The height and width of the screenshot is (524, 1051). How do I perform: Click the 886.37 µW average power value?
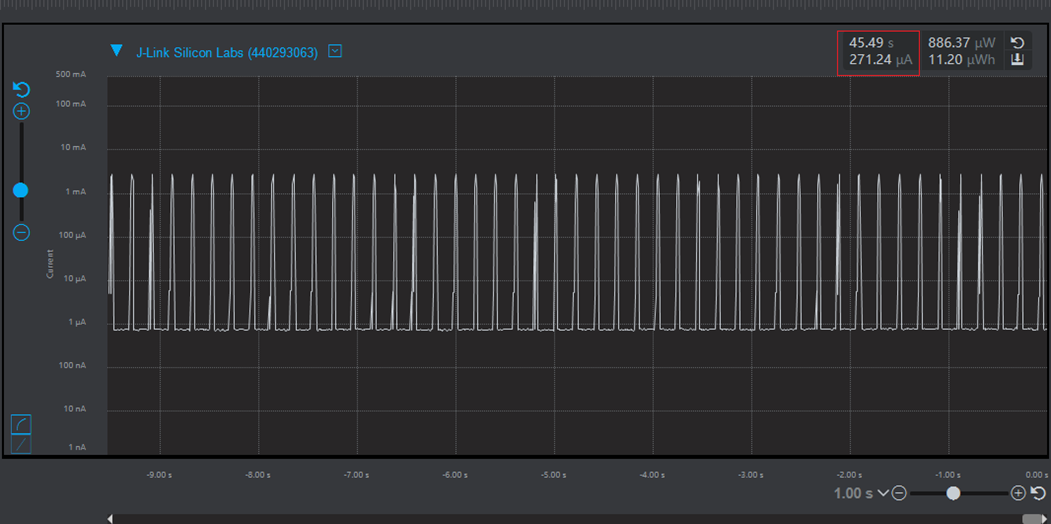pos(962,43)
